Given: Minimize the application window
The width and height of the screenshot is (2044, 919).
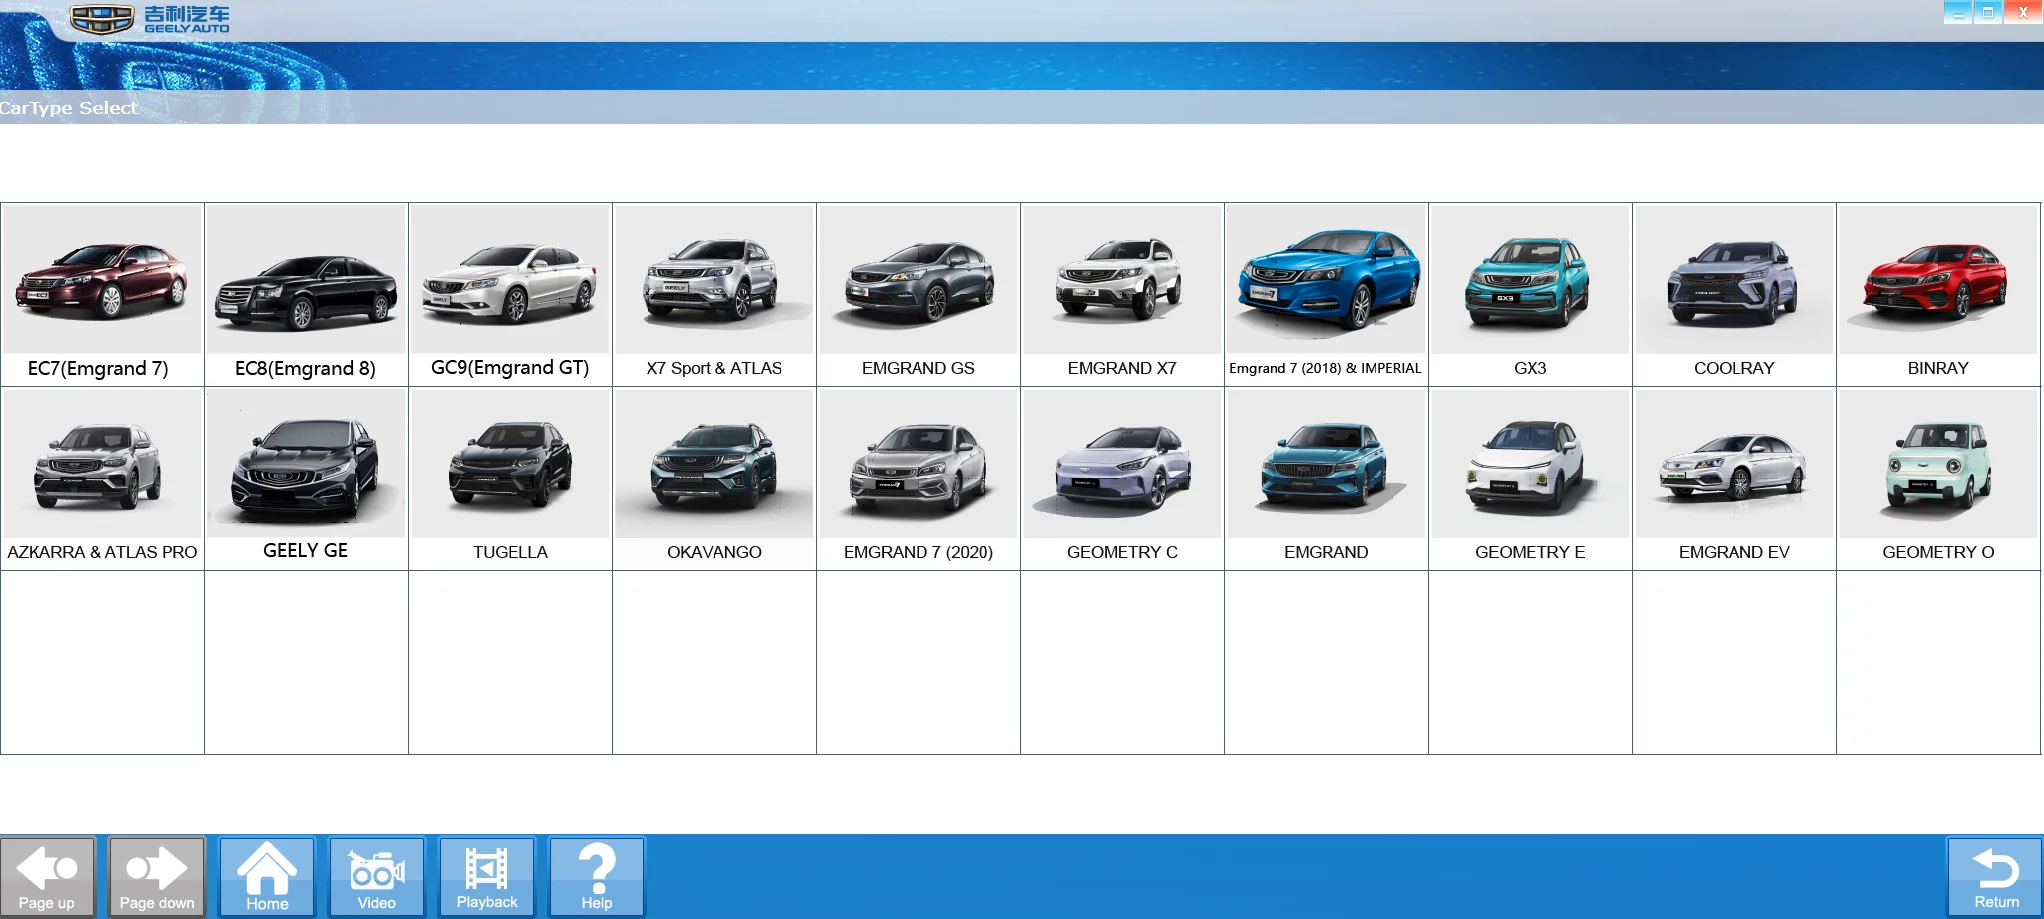Looking at the screenshot, I should (1958, 13).
